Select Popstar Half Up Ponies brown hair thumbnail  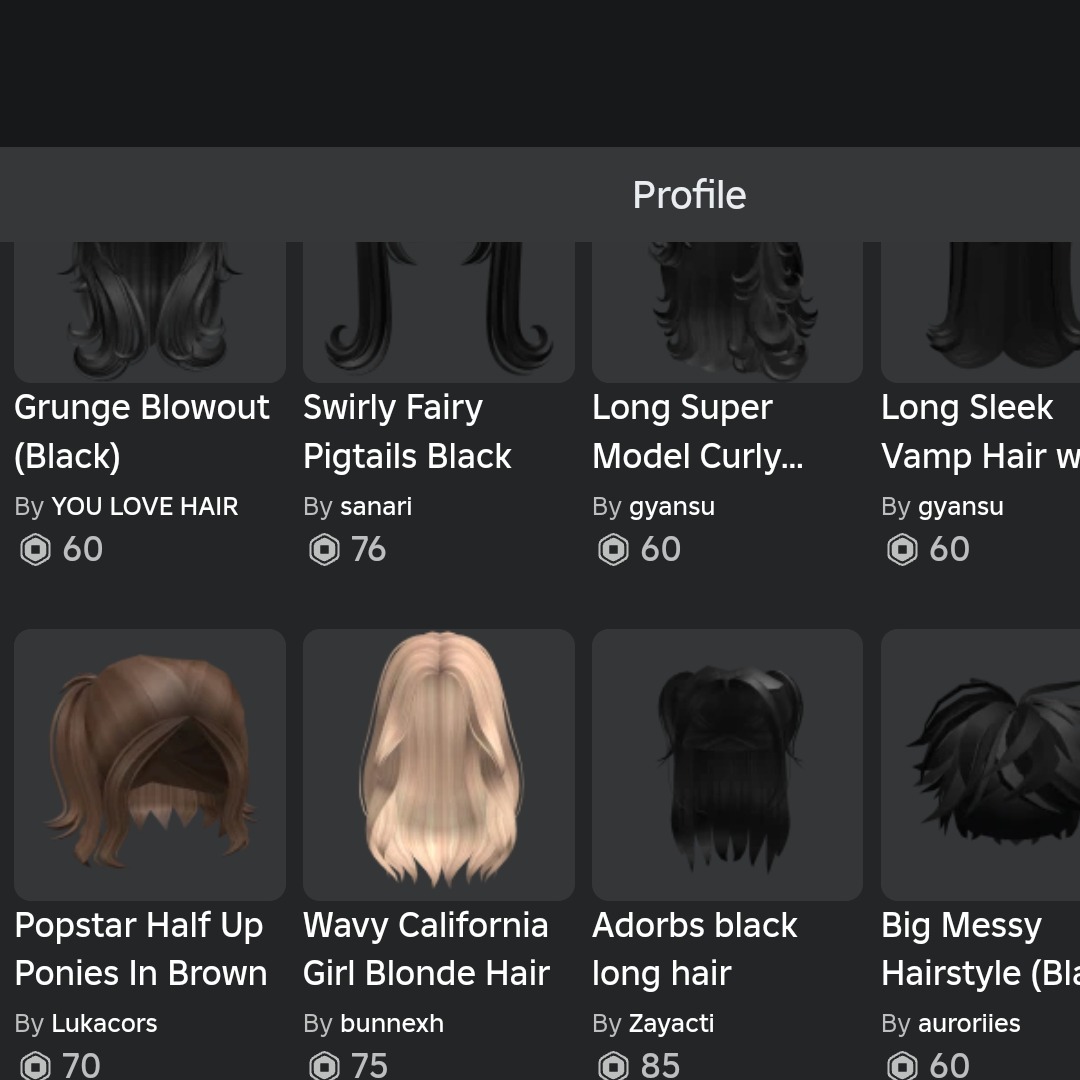(150, 764)
